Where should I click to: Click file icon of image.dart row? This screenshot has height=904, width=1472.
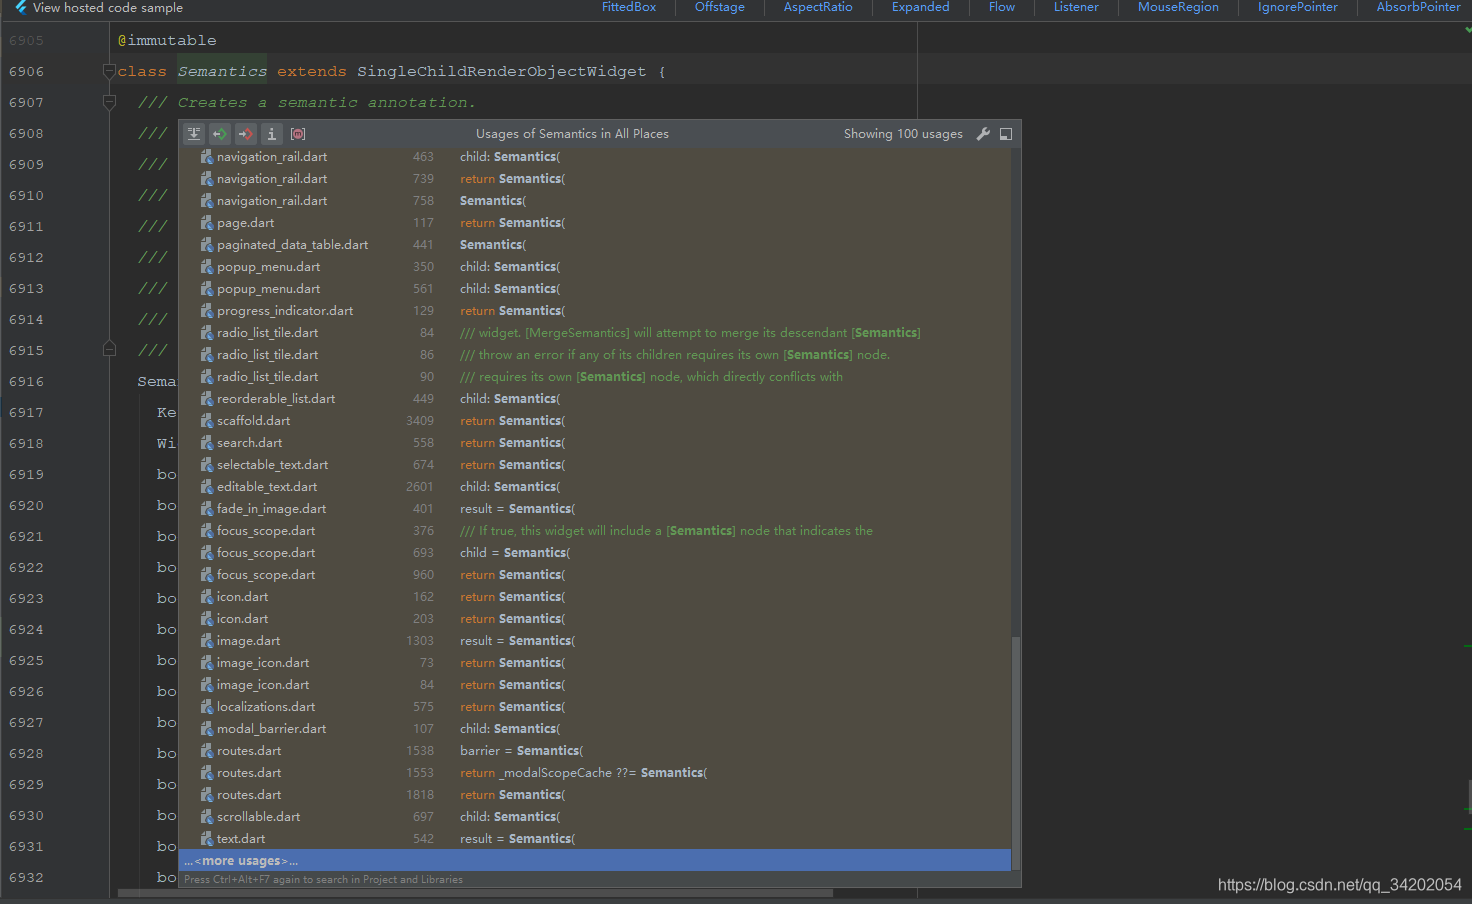tap(207, 641)
